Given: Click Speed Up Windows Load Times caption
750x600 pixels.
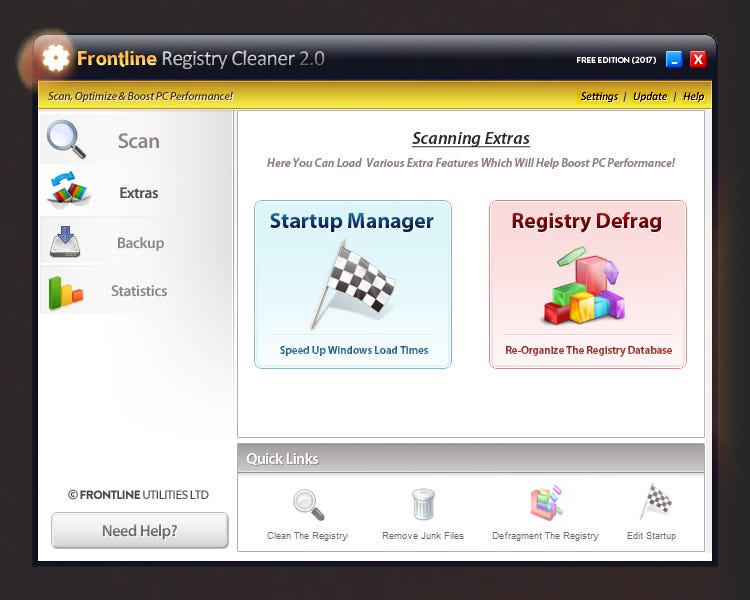Looking at the screenshot, I should coord(353,350).
